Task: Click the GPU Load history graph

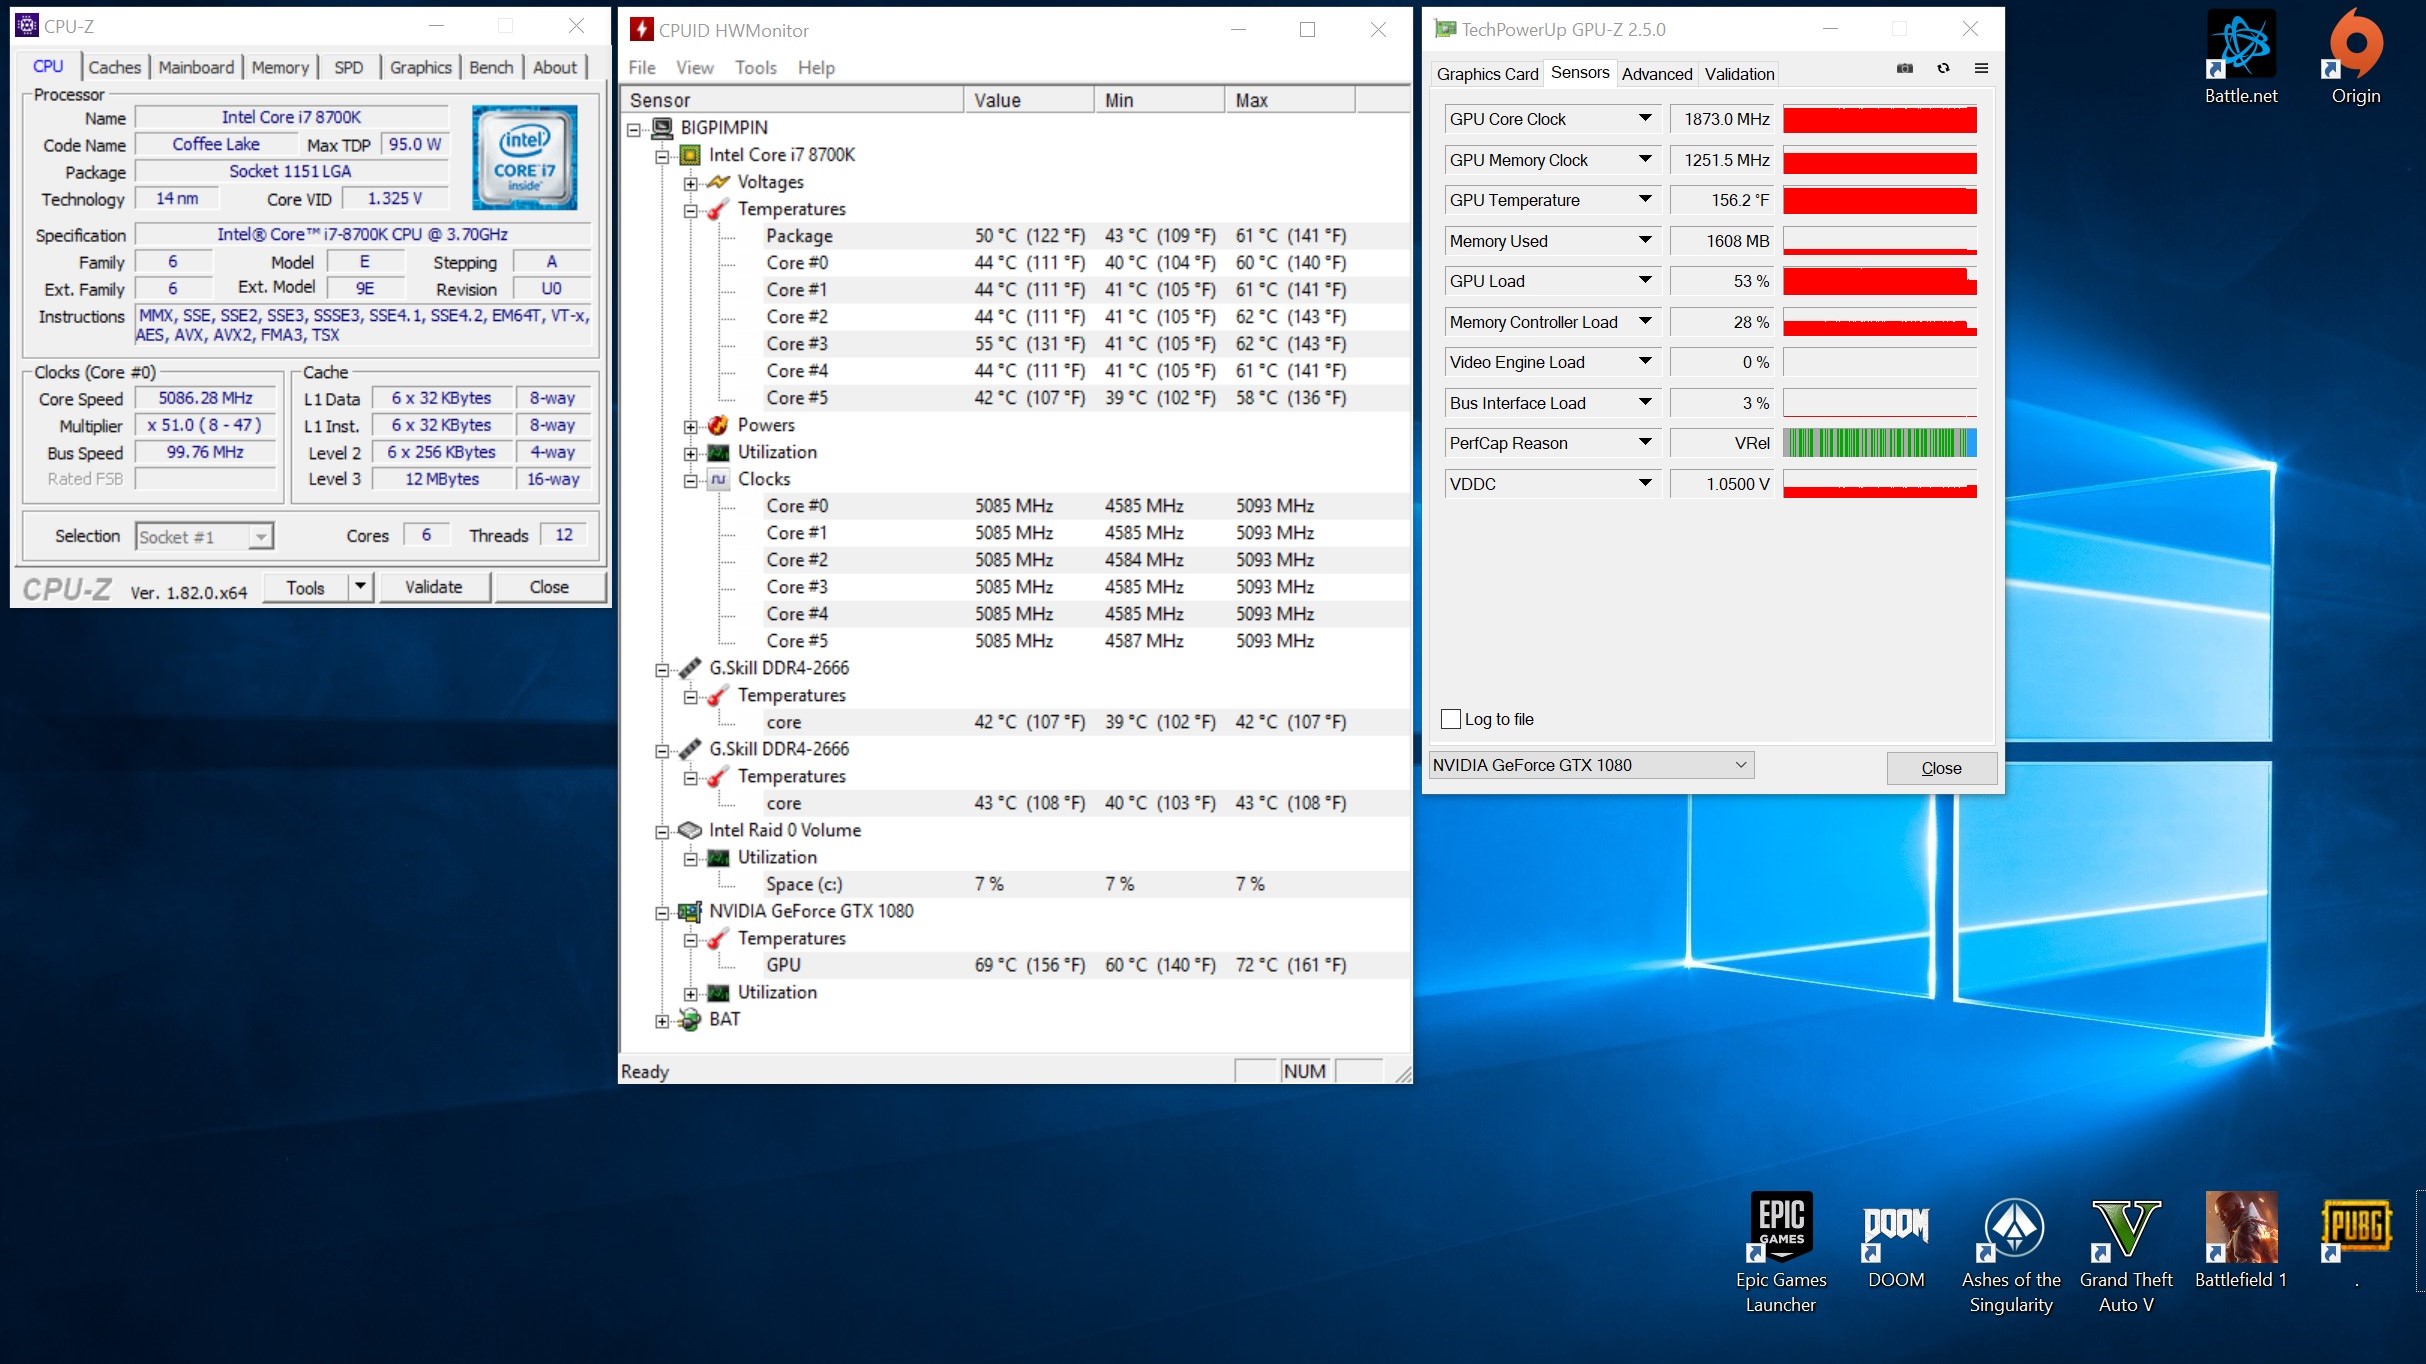Action: pos(1880,281)
